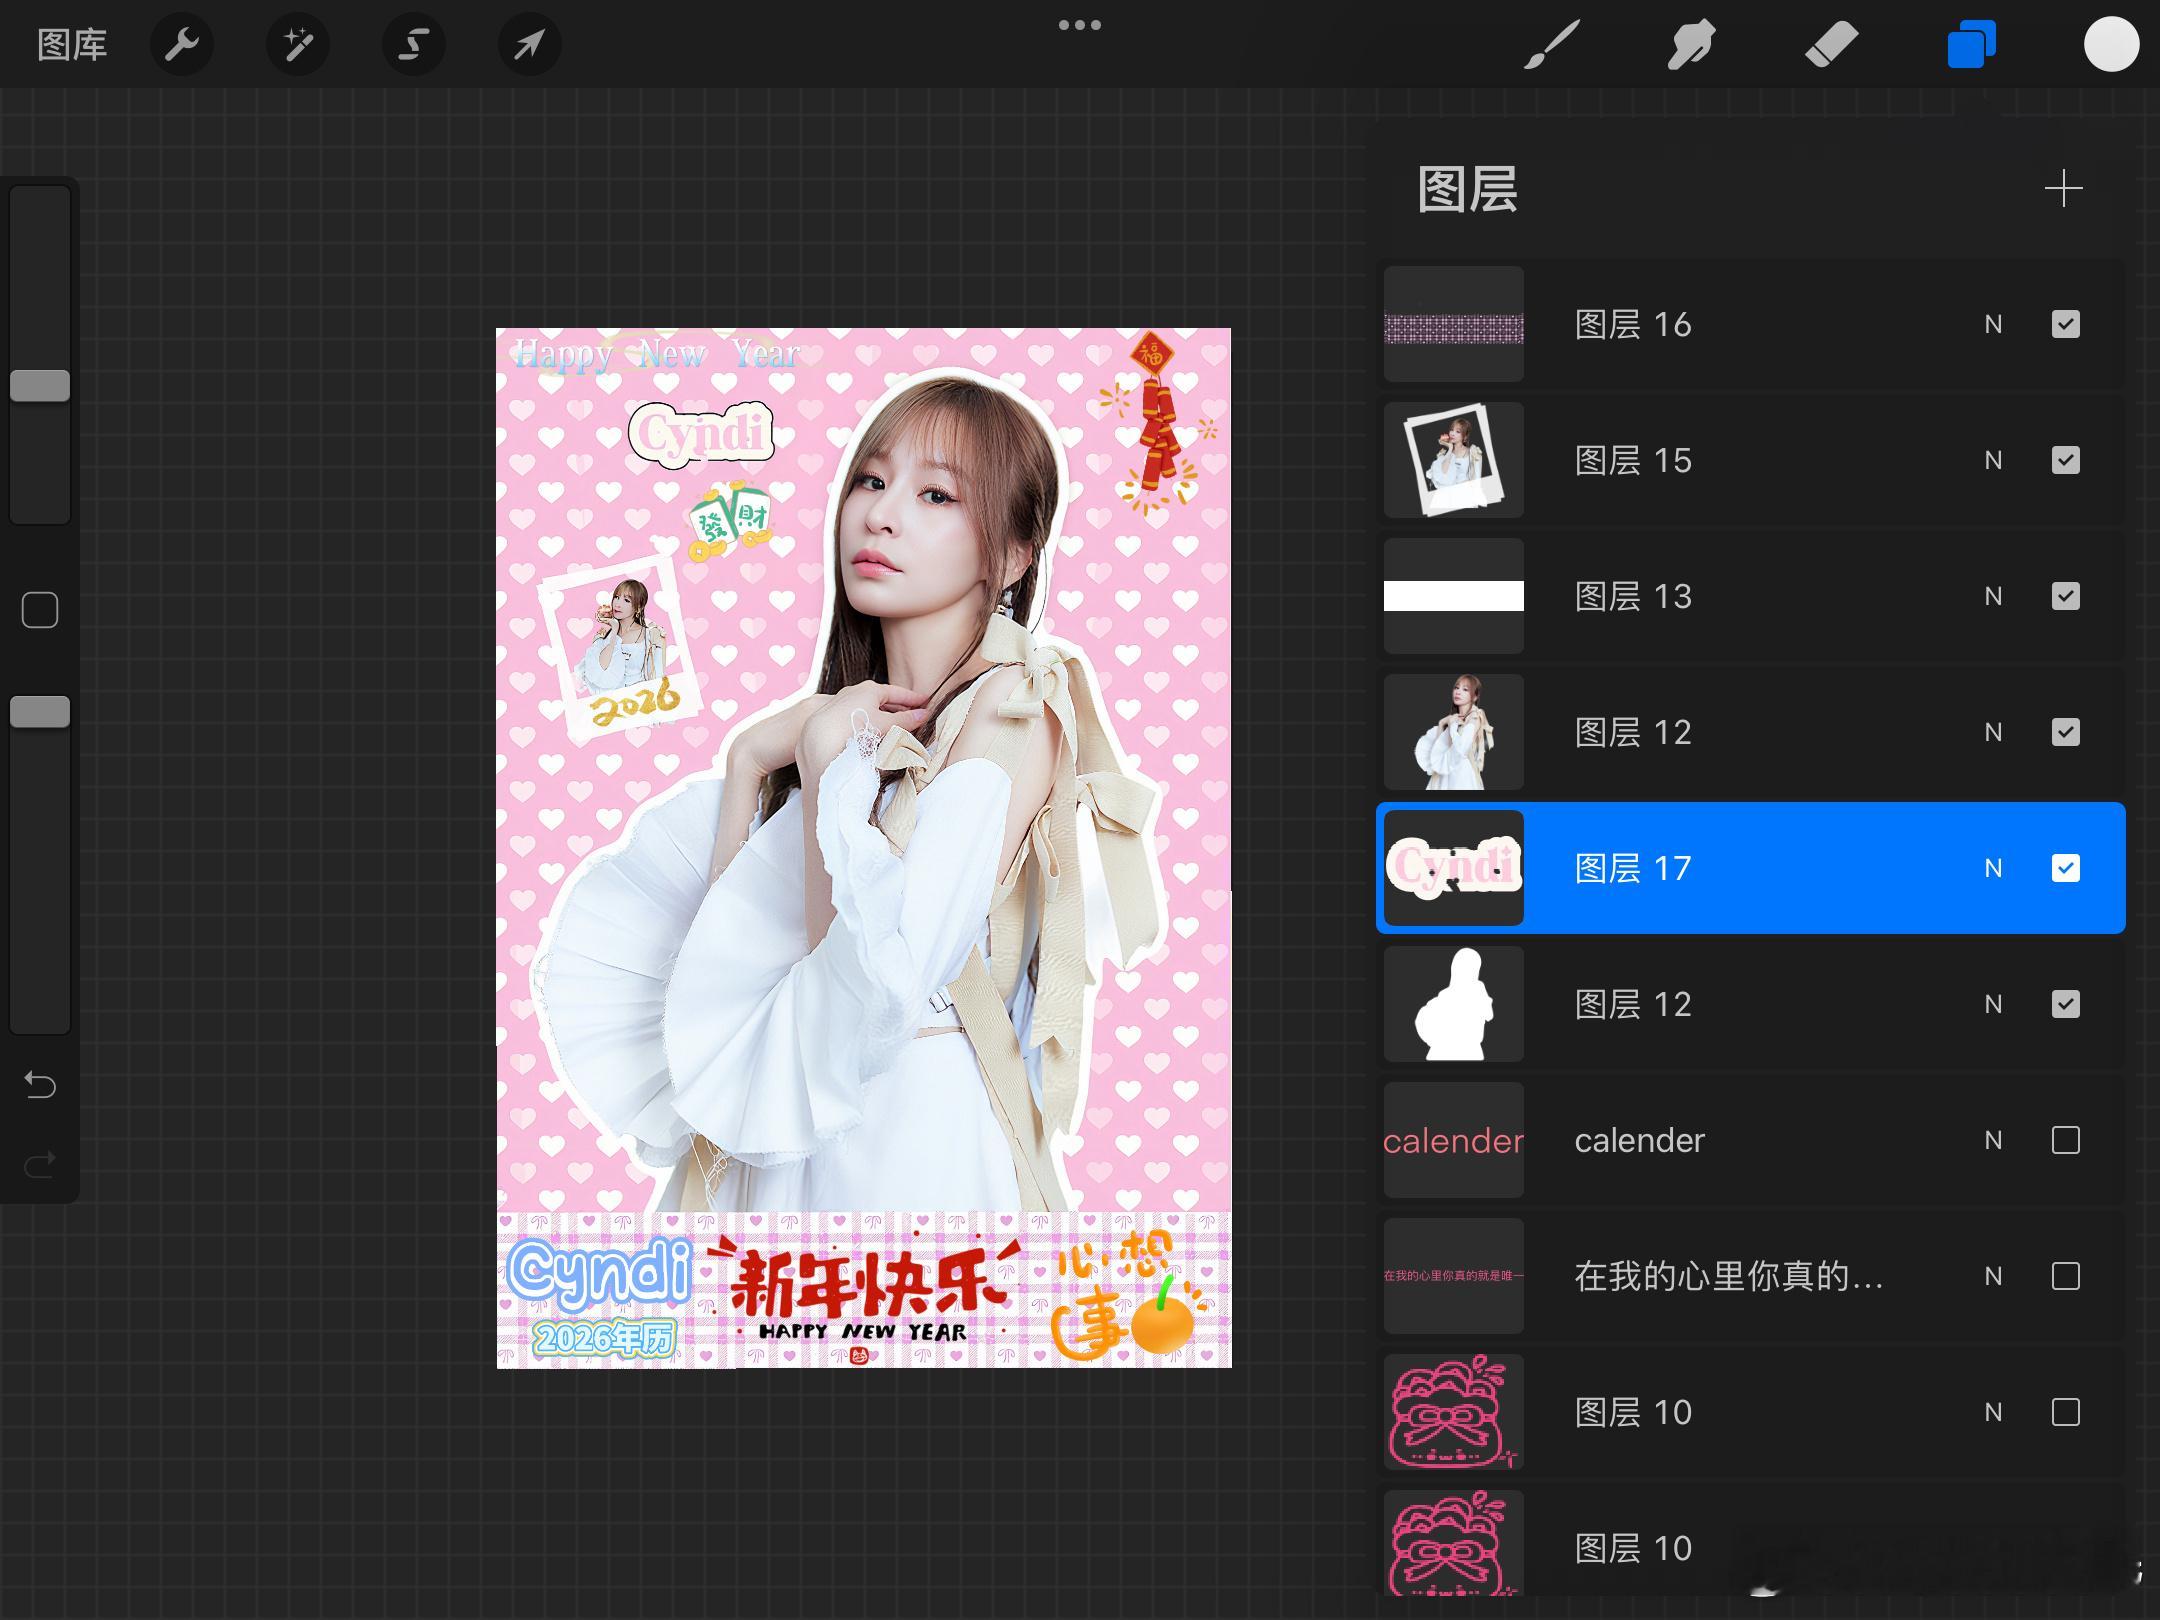Open blend mode N on 图层 13
Viewport: 2160px width, 1620px height.
click(1993, 596)
